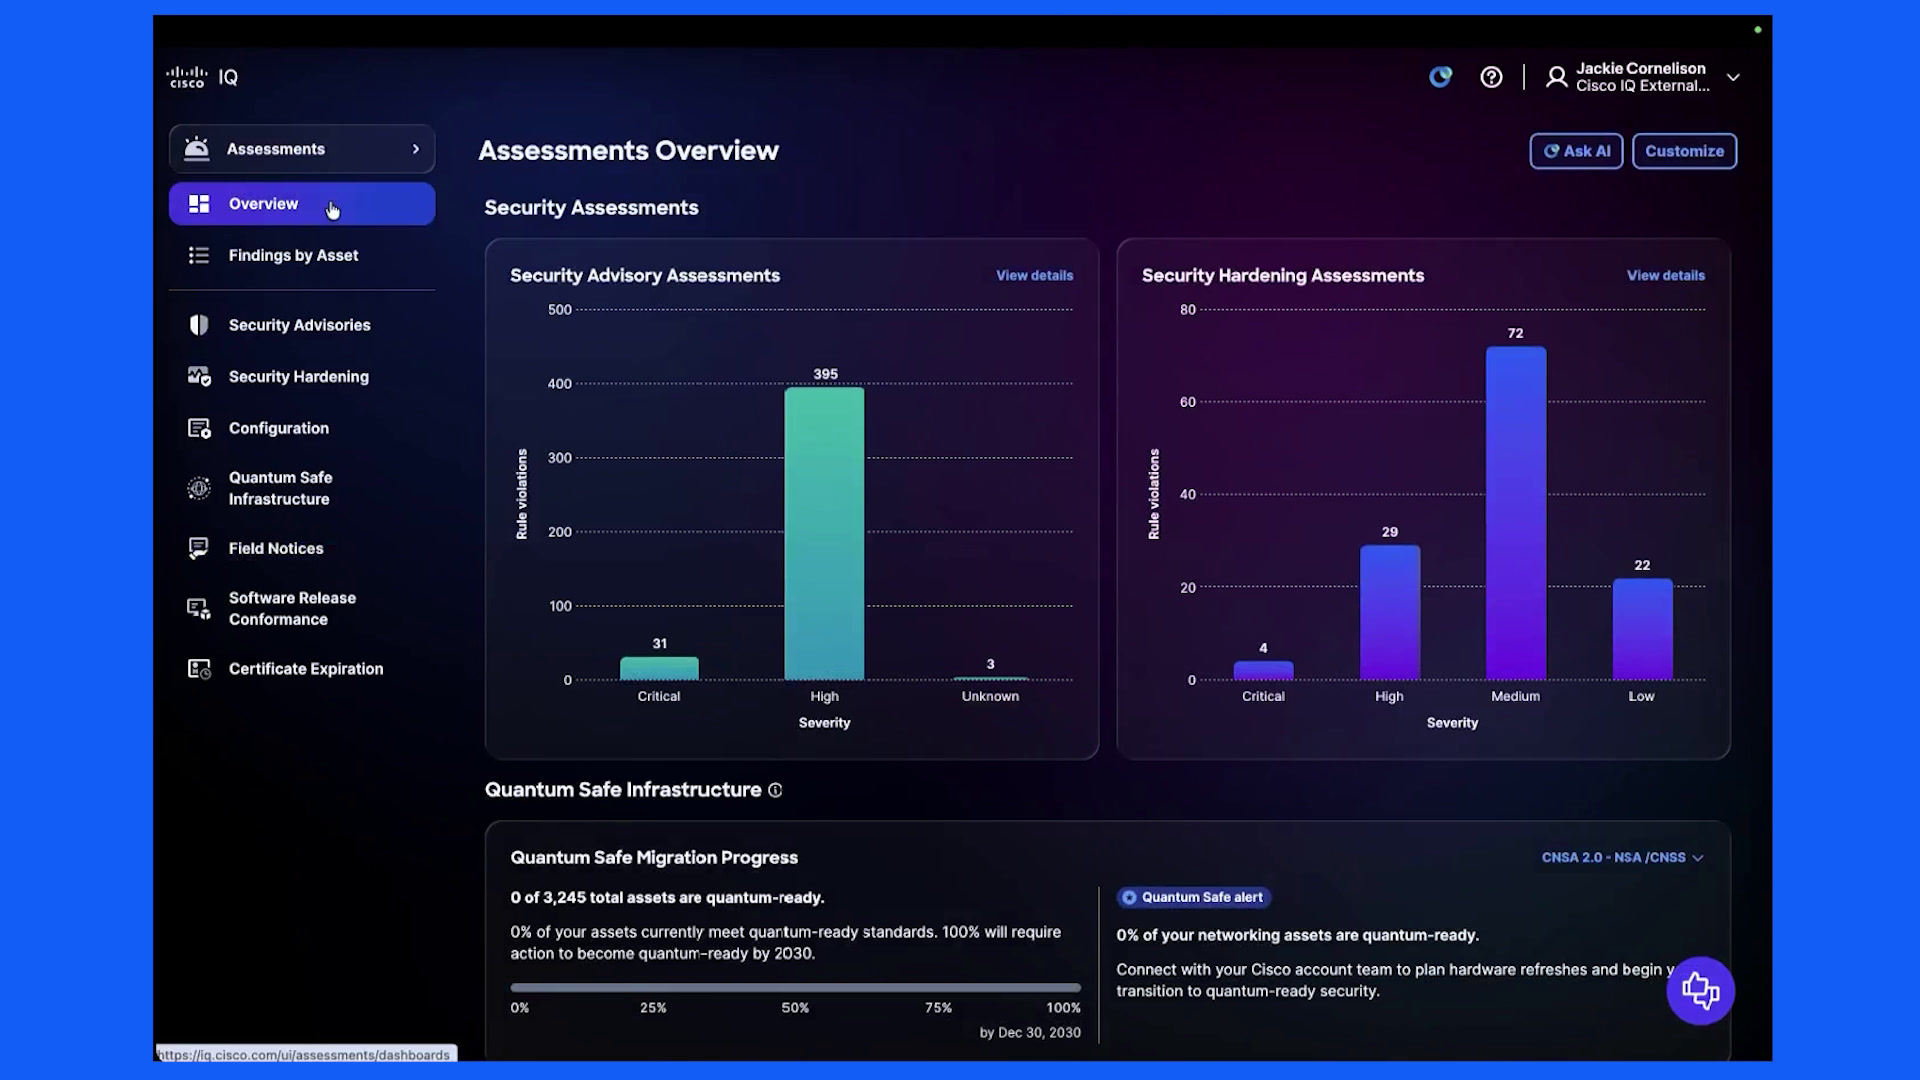Click the Configuration icon
The image size is (1920, 1080).
click(199, 428)
